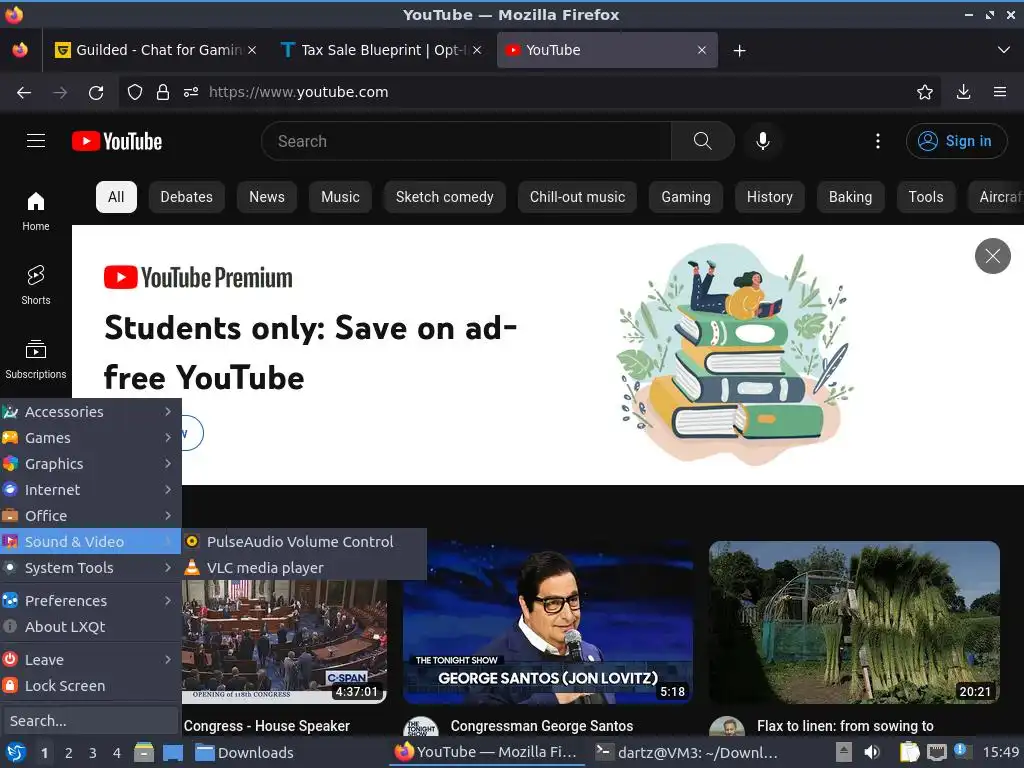
Task: List all tabs dropdown arrow
Action: coord(1004,50)
